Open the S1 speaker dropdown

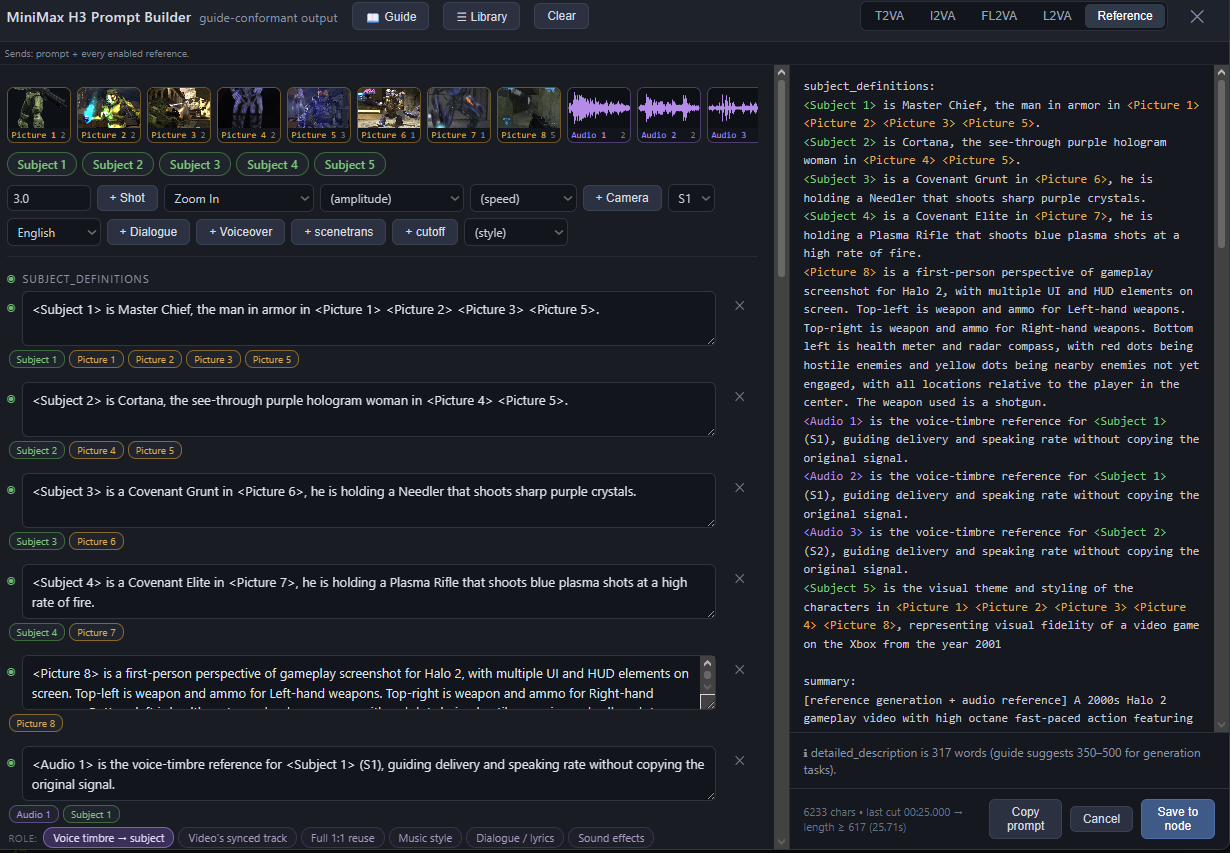click(x=691, y=198)
